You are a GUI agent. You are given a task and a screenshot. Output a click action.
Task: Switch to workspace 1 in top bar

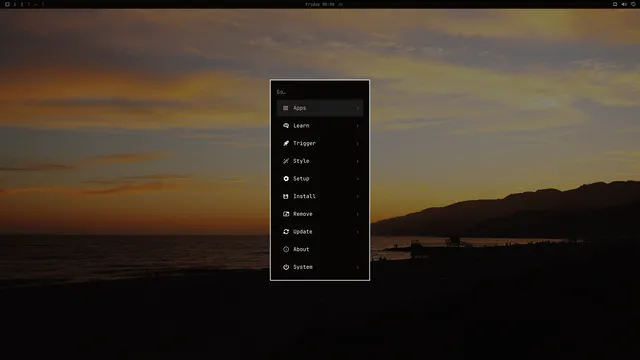click(15, 4)
